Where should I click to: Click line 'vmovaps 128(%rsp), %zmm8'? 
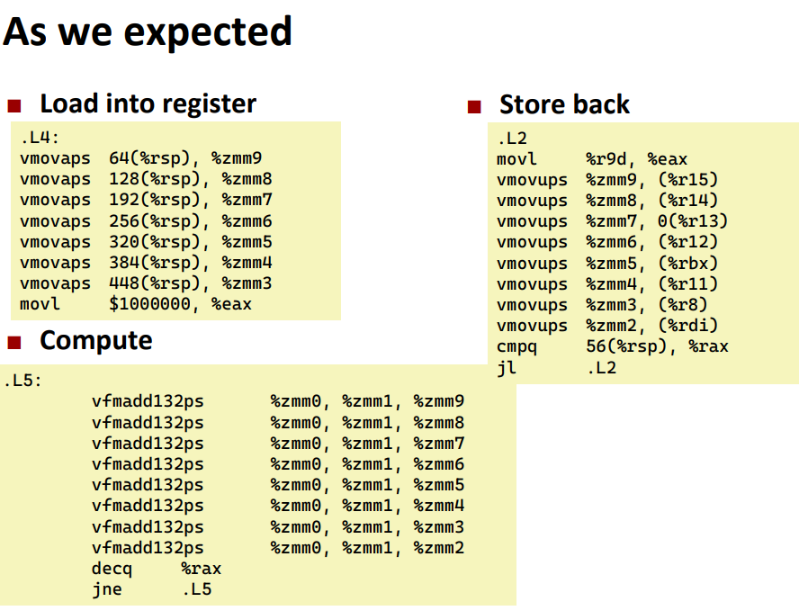pyautogui.click(x=146, y=179)
